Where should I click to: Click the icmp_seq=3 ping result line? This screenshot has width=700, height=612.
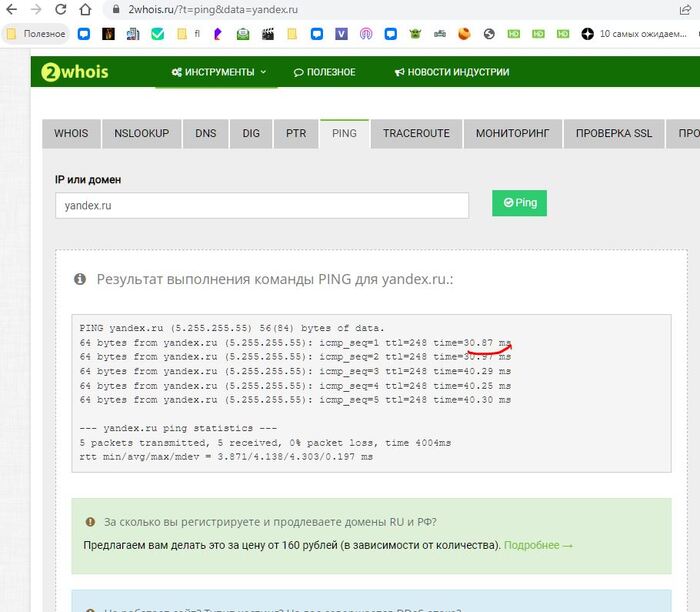point(295,371)
